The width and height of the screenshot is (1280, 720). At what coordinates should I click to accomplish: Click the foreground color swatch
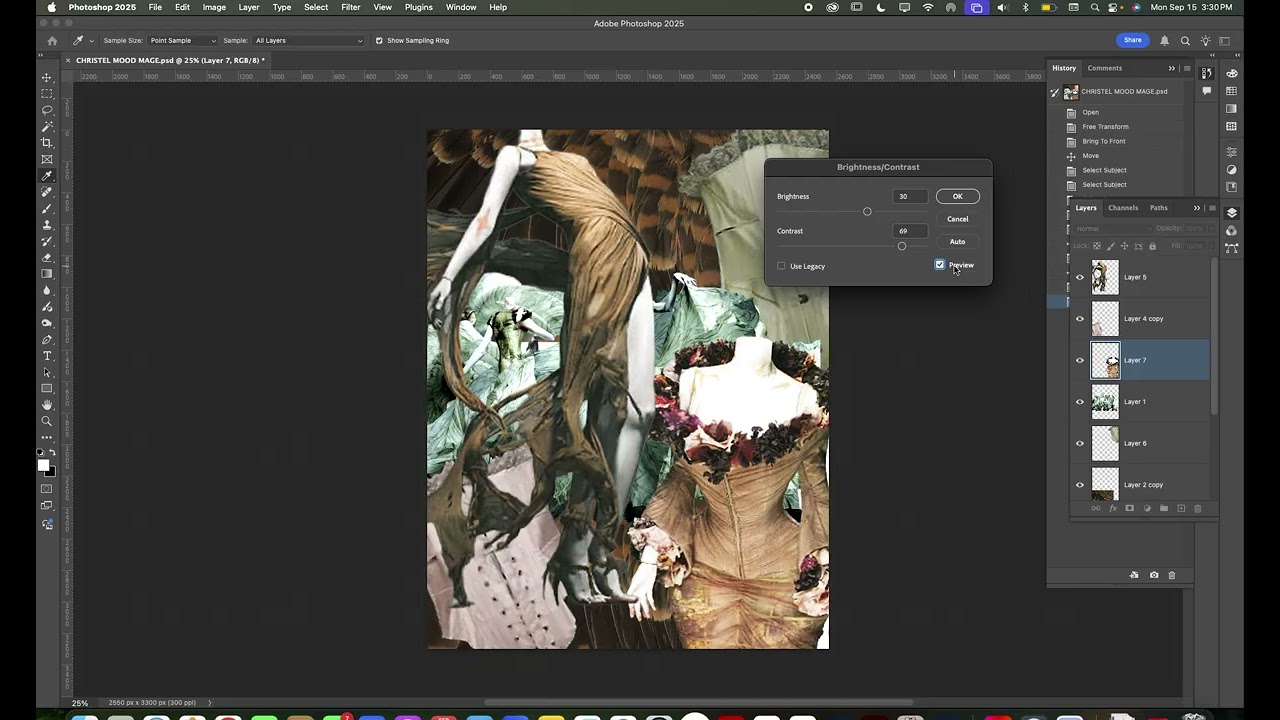coord(43,466)
